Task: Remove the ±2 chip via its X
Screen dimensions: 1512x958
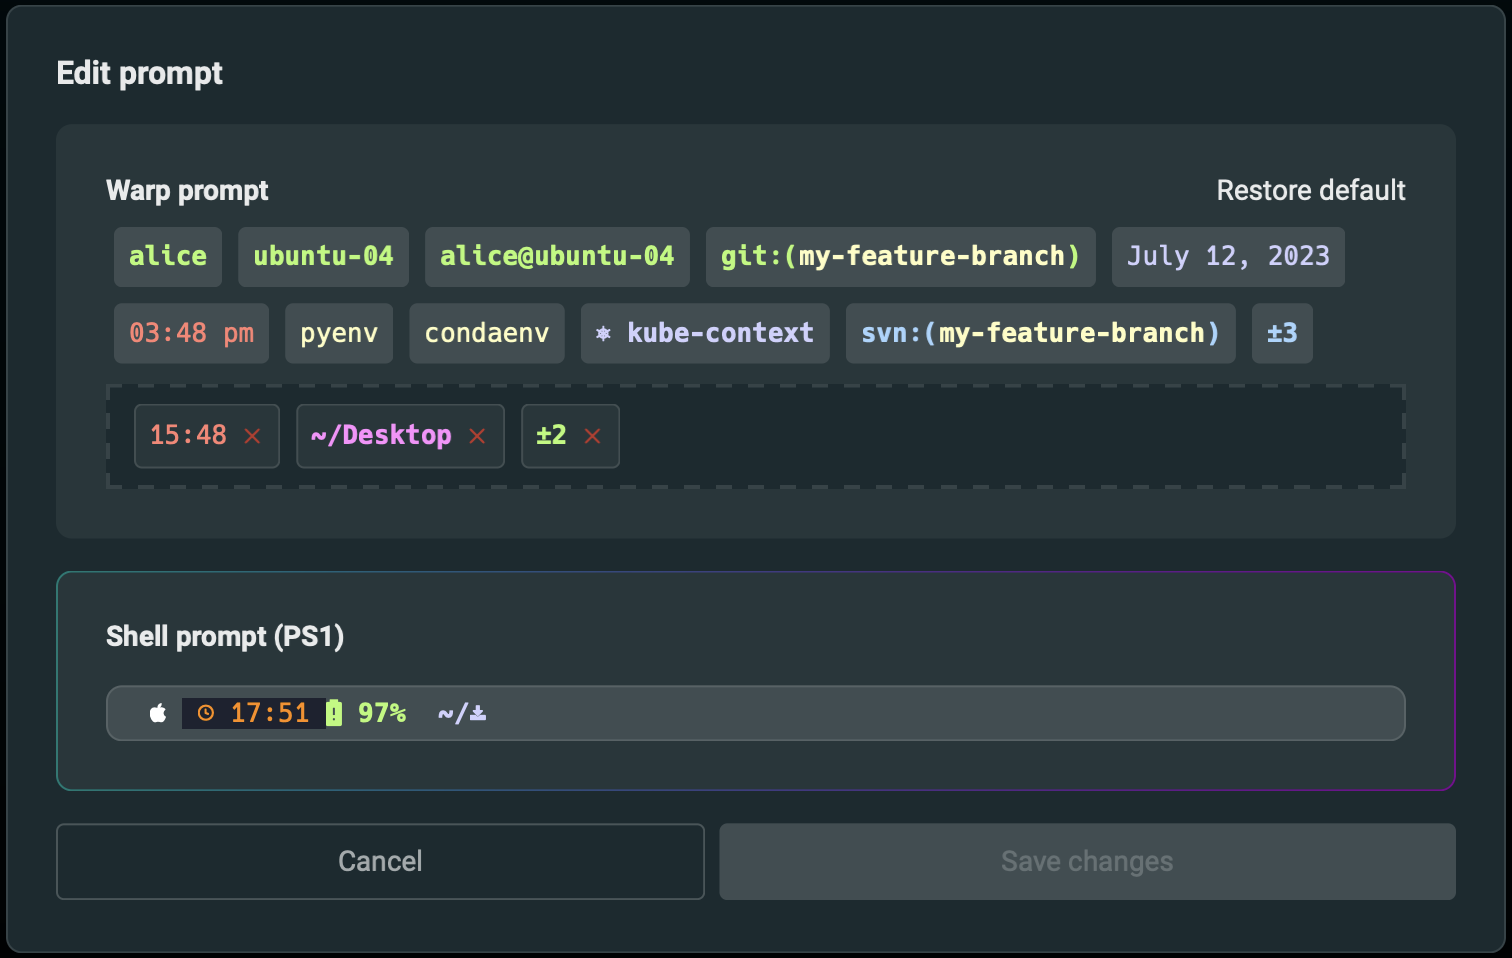Action: coord(593,436)
